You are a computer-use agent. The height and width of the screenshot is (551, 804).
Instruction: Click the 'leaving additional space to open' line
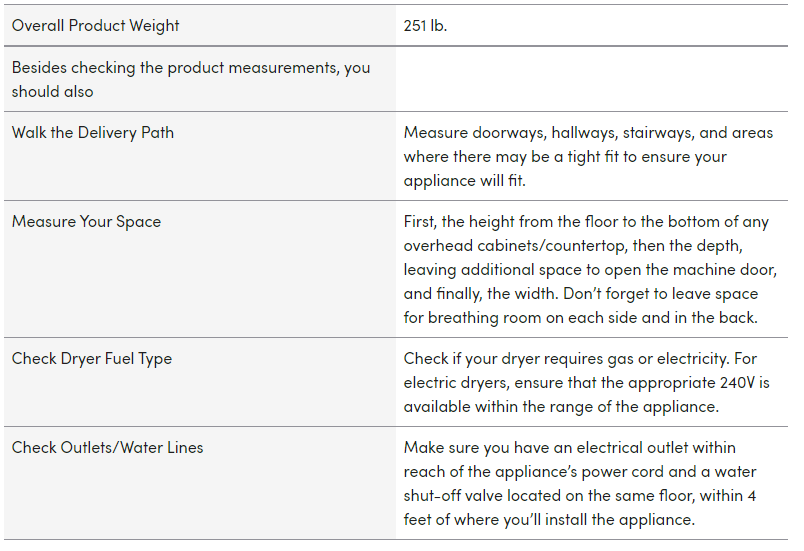590,270
